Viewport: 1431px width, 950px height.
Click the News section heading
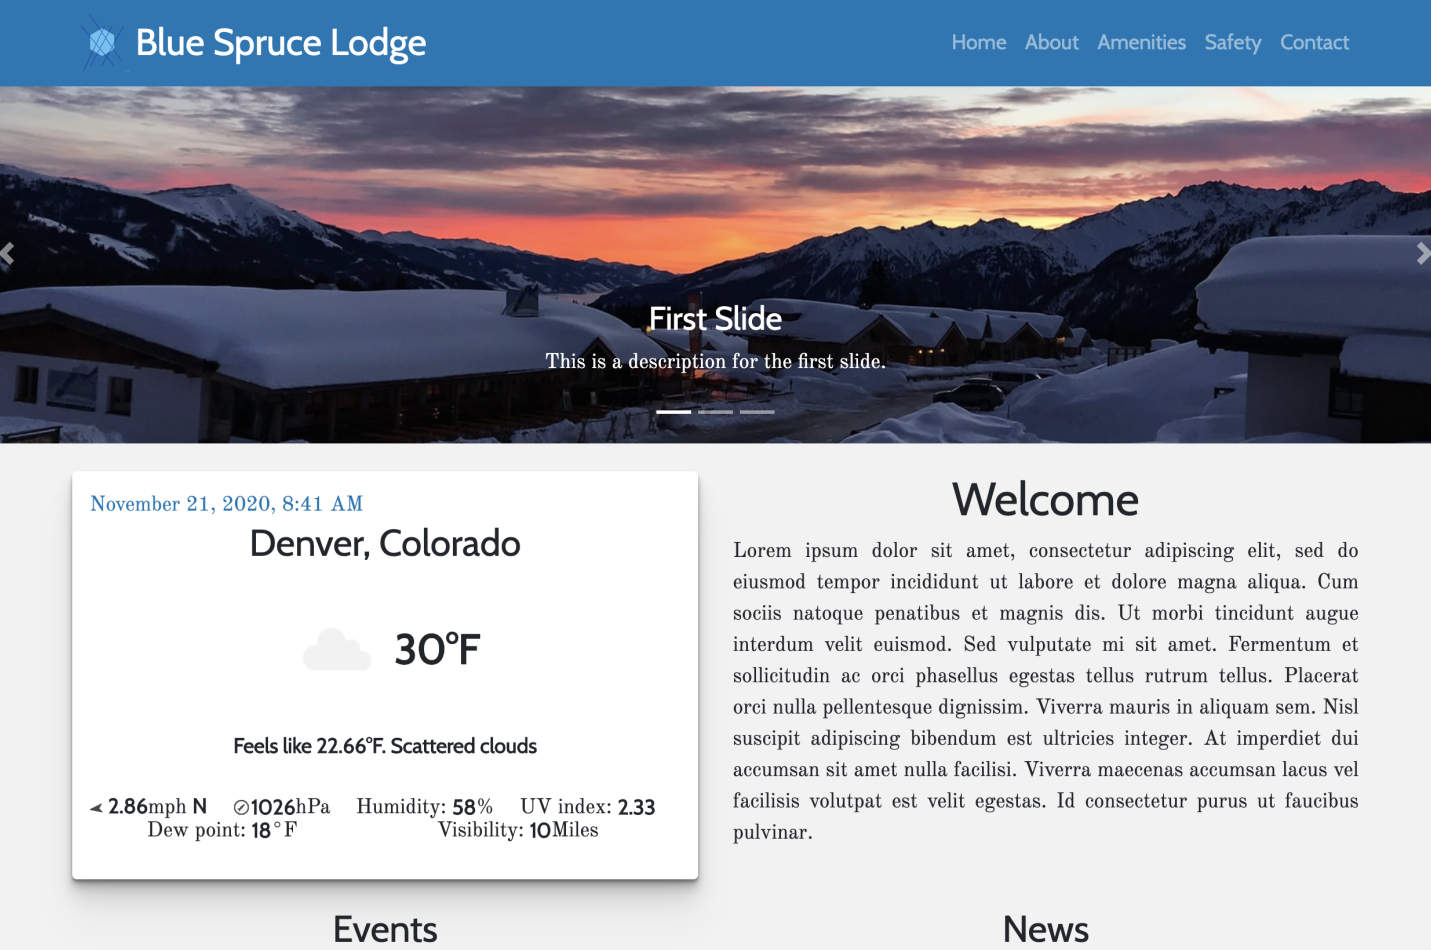1045,929
